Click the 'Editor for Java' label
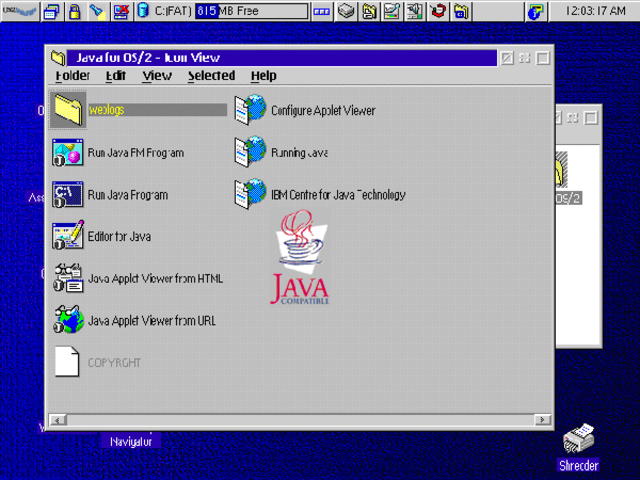640x480 pixels. tap(119, 237)
